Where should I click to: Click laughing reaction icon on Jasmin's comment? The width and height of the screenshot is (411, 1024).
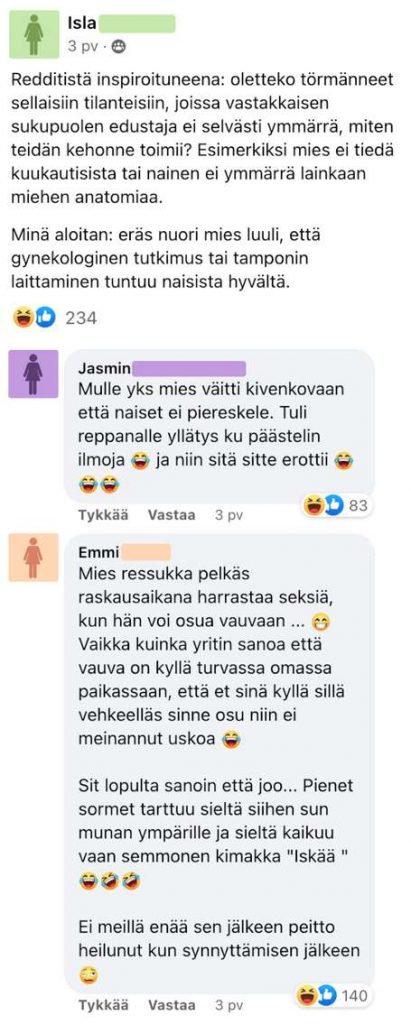[x=314, y=505]
